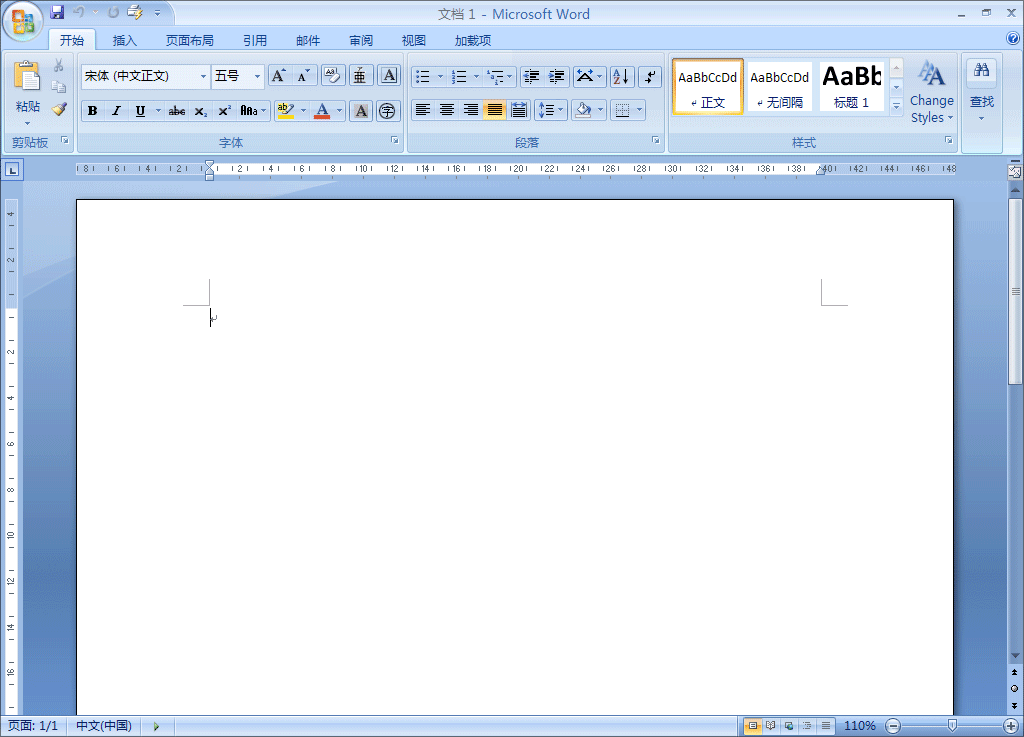Open the 五号 font size dropdown
Image resolution: width=1024 pixels, height=737 pixels.
click(257, 76)
